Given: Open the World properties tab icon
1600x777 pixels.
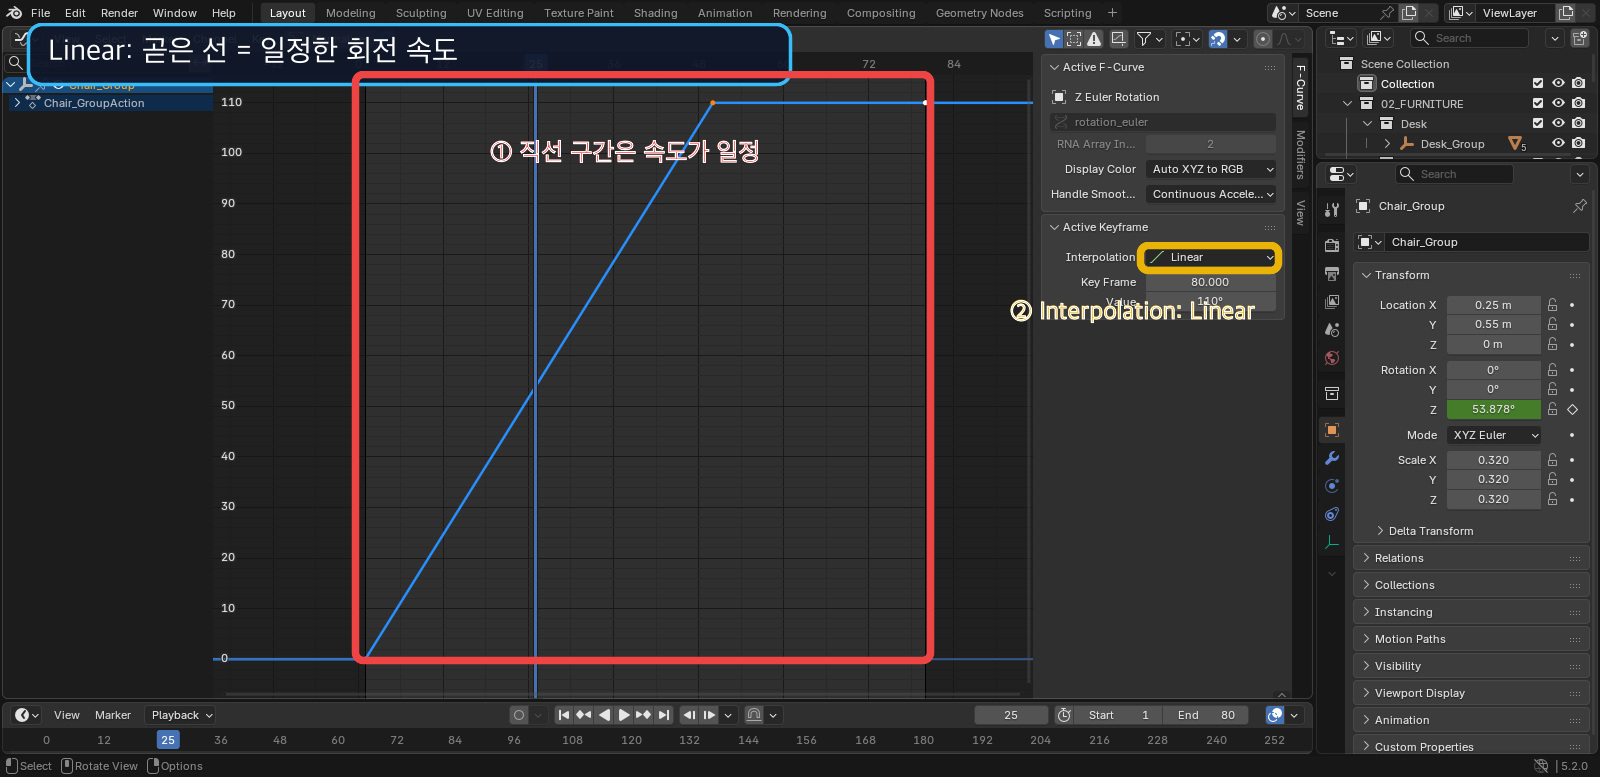Looking at the screenshot, I should [x=1332, y=358].
